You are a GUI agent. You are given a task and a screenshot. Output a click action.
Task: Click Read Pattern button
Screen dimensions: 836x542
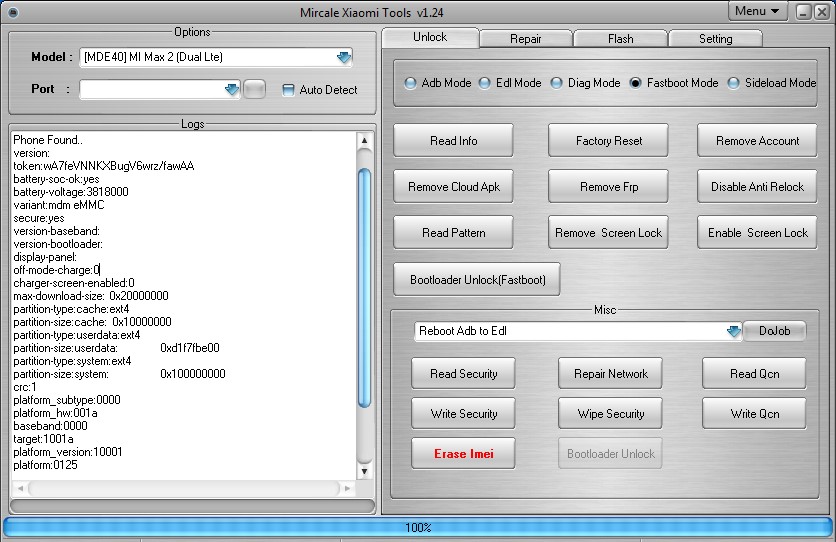453,233
